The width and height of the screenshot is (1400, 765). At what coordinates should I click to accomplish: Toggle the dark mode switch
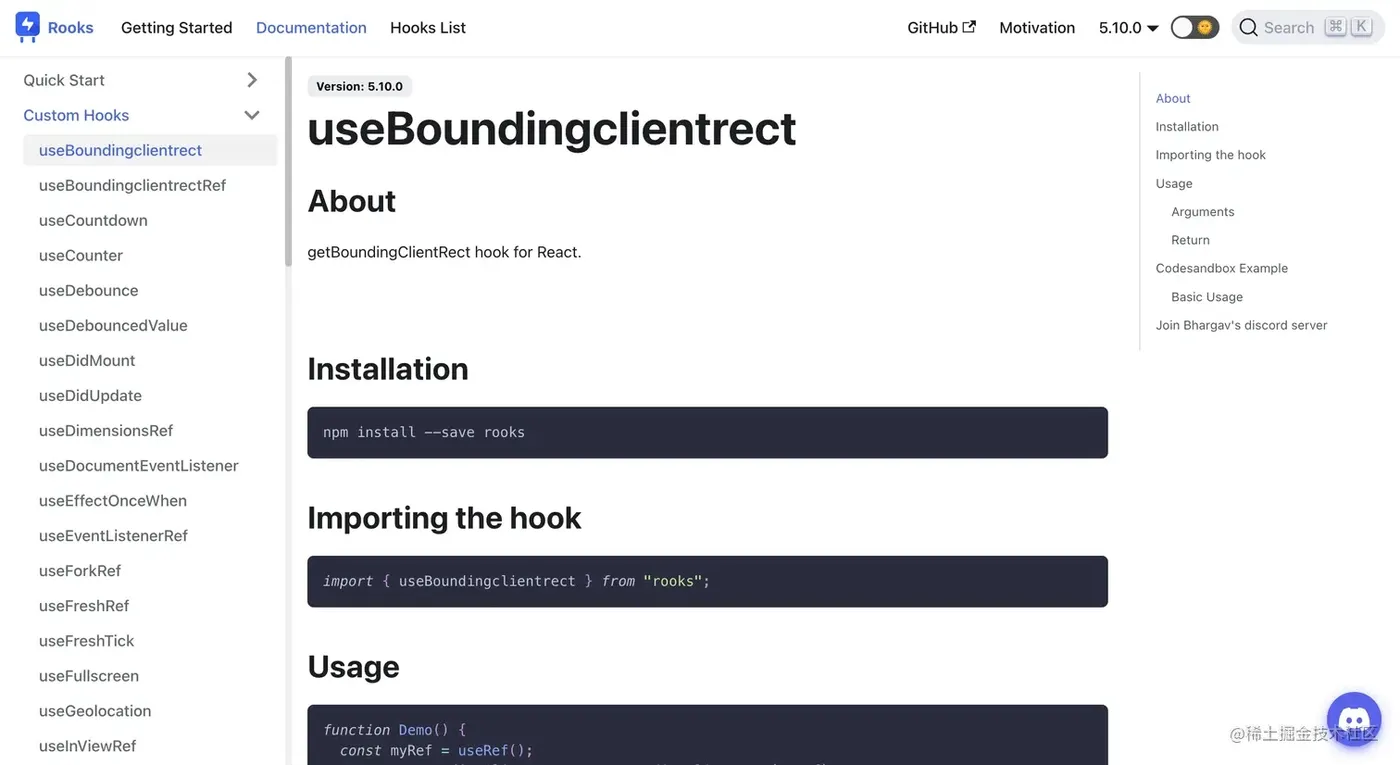1194,28
